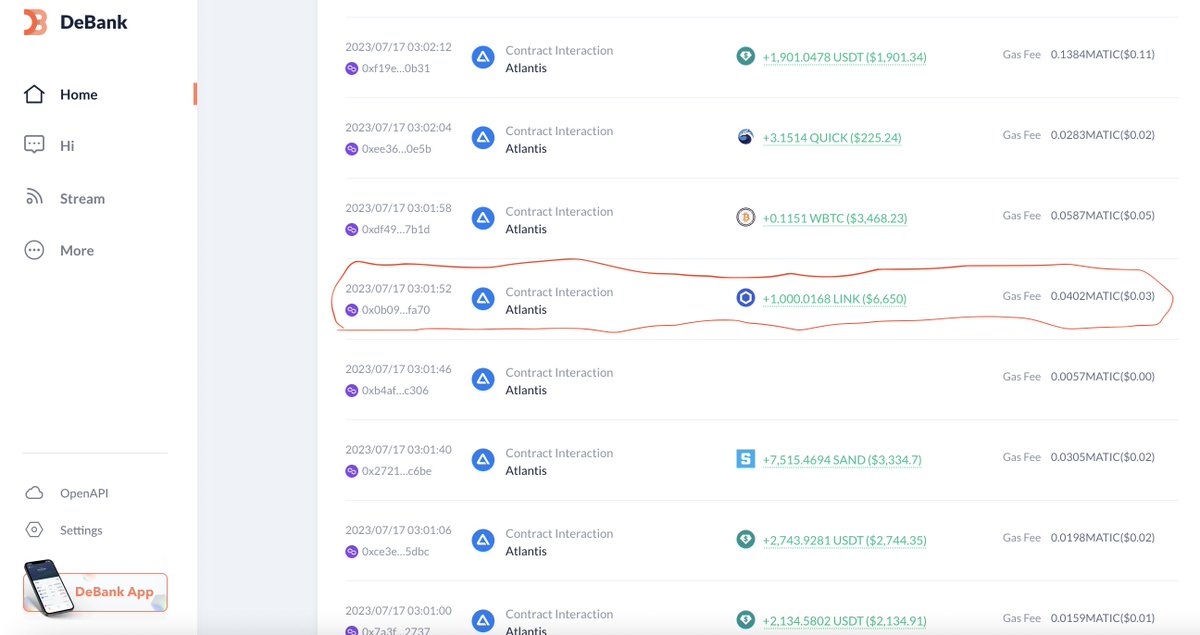The width and height of the screenshot is (1200, 635).
Task: Click gas fee 0.1384MATIC($0.11)
Action: pos(1102,54)
